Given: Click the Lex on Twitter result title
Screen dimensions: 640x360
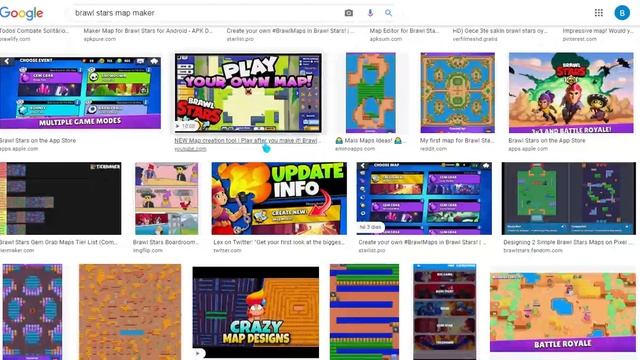Looking at the screenshot, I should tap(279, 242).
